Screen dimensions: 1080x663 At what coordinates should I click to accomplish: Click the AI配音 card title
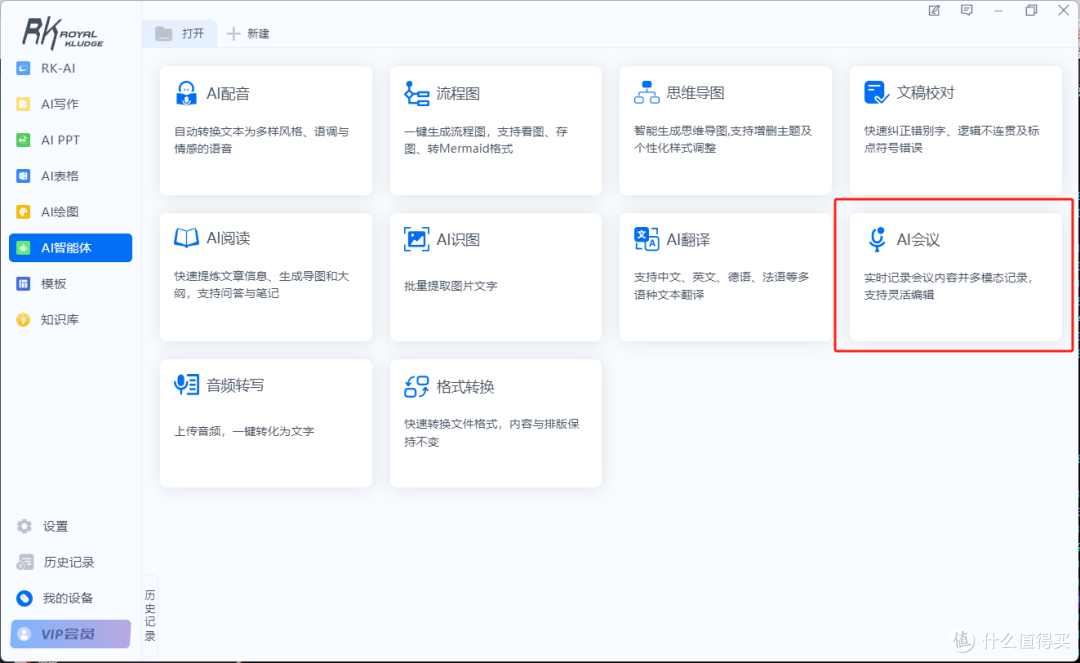click(x=228, y=94)
